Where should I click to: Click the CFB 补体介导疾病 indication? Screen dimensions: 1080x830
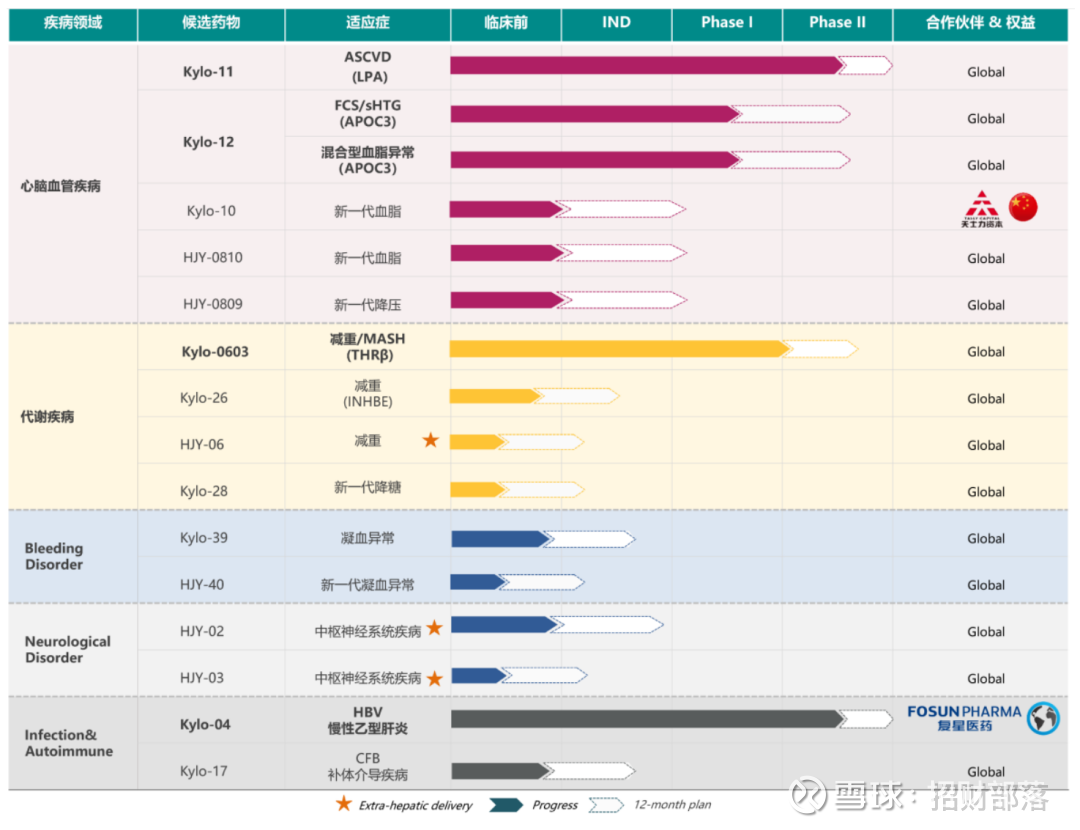click(x=368, y=766)
